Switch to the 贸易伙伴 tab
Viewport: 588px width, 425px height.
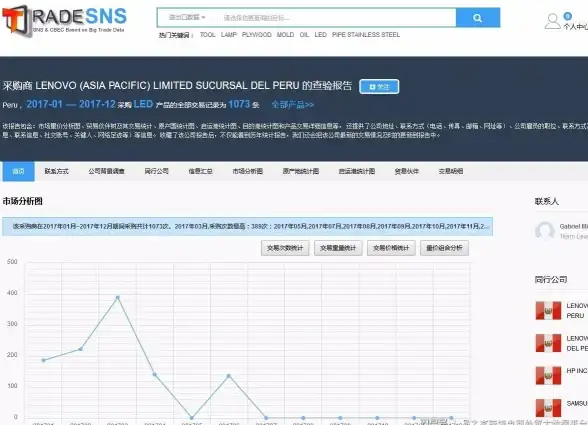pos(406,171)
